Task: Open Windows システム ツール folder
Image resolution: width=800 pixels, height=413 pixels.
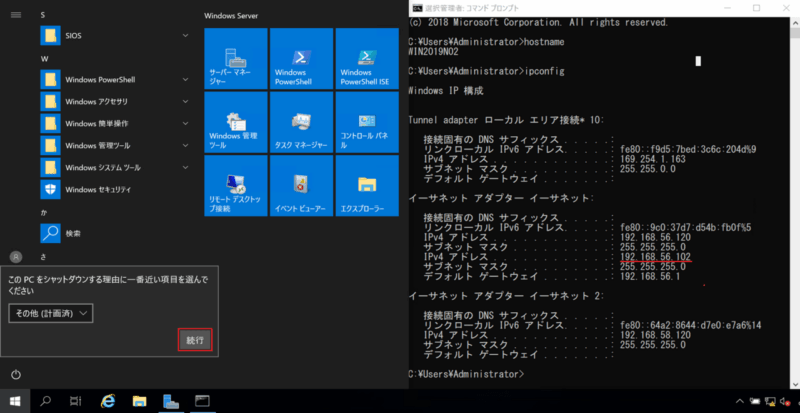Action: point(115,167)
